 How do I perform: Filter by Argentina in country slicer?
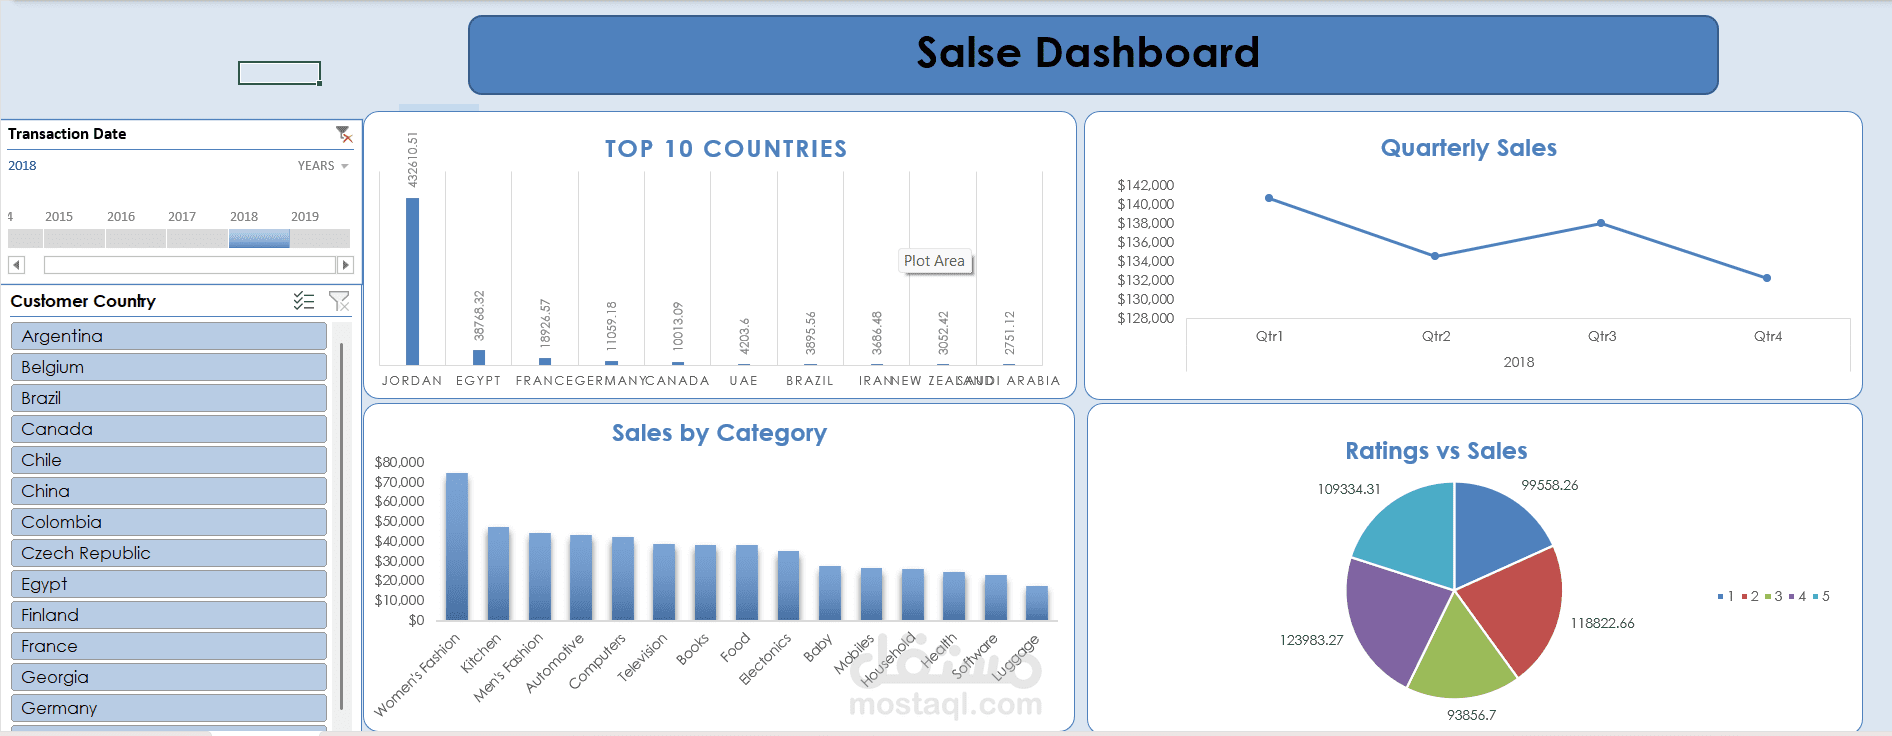[169, 336]
